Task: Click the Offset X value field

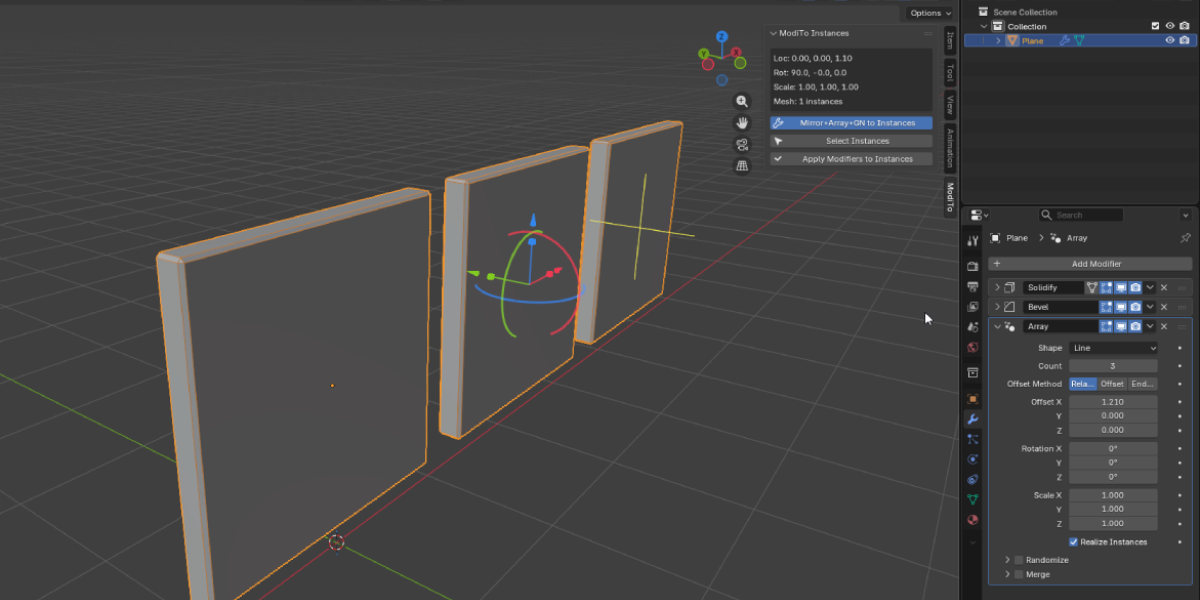Action: point(1113,402)
